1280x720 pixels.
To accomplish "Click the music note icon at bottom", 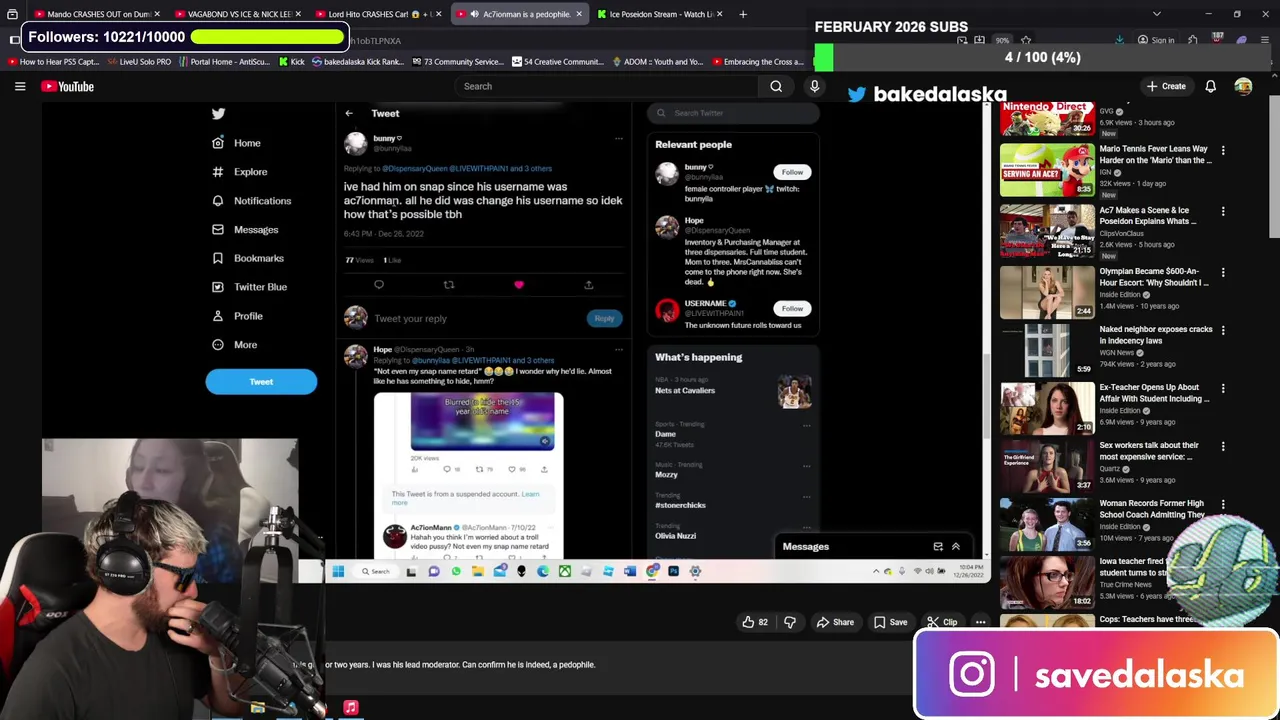I will coord(351,708).
